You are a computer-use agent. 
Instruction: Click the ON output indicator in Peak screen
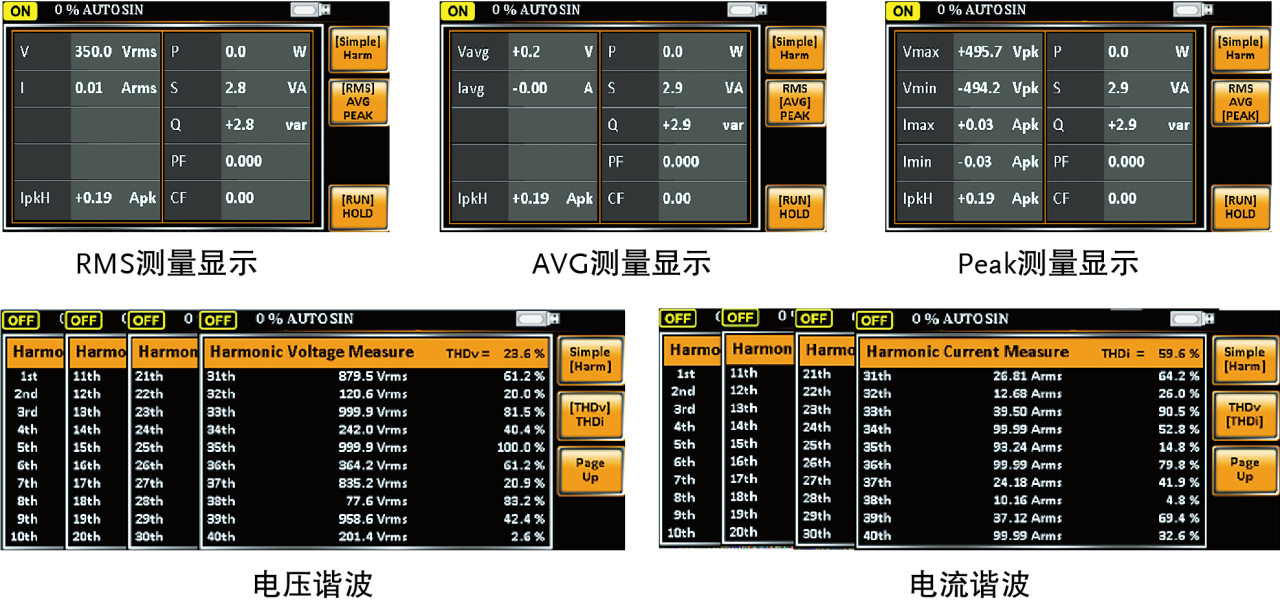click(902, 11)
